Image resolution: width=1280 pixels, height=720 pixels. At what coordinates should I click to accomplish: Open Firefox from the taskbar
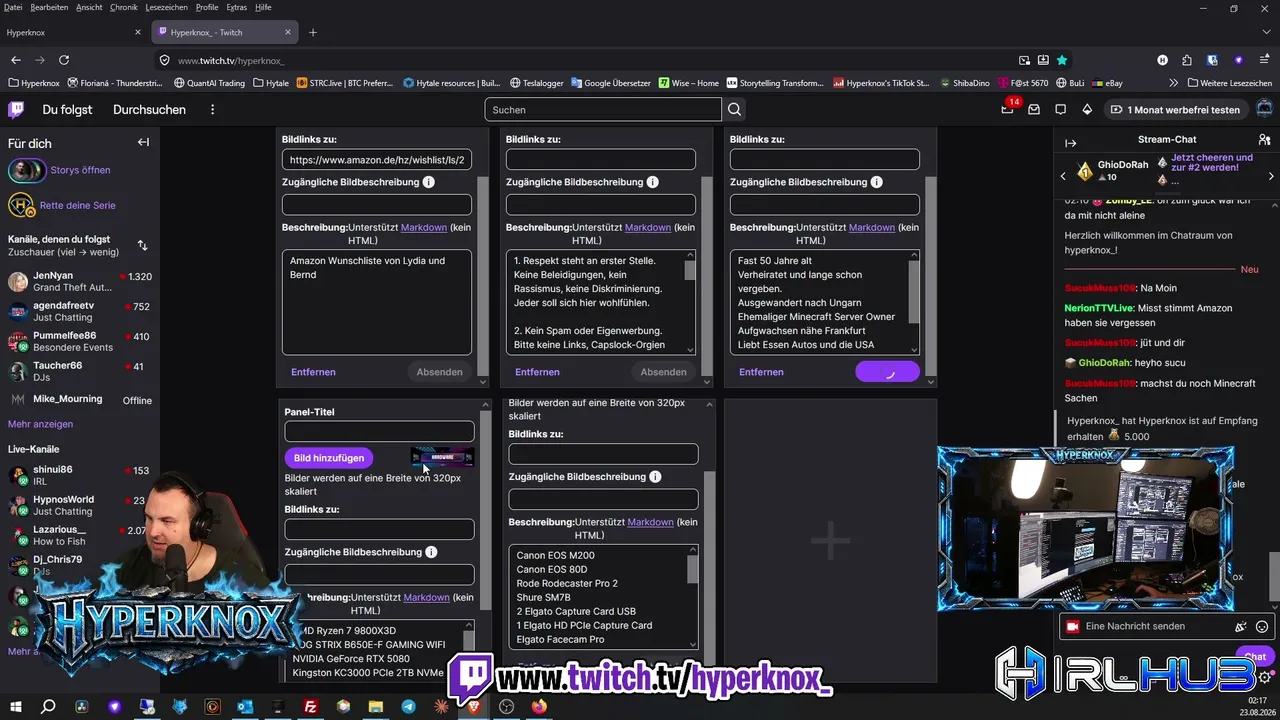click(540, 707)
